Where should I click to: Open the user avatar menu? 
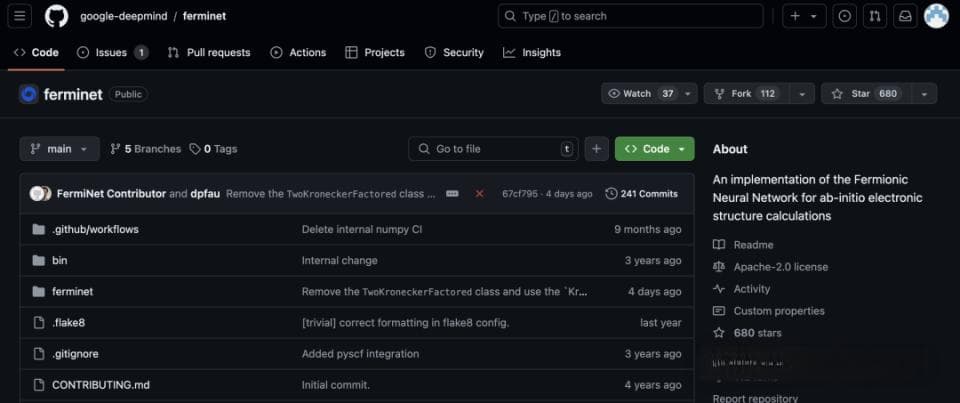[936, 16]
